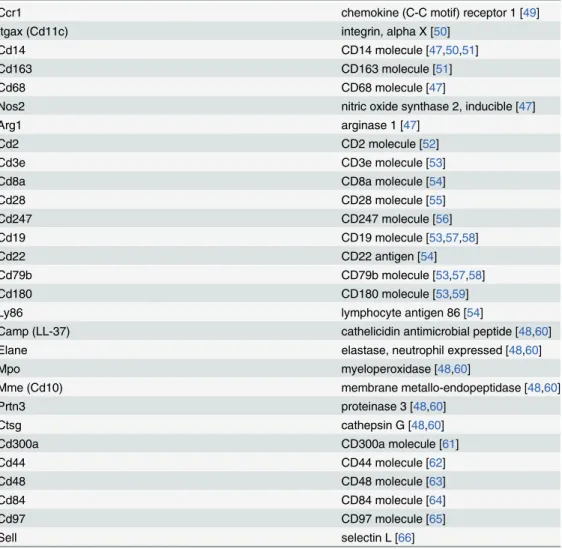Select the 'Nos2' gene symbol cell
This screenshot has width=562, height=549.
point(12,106)
